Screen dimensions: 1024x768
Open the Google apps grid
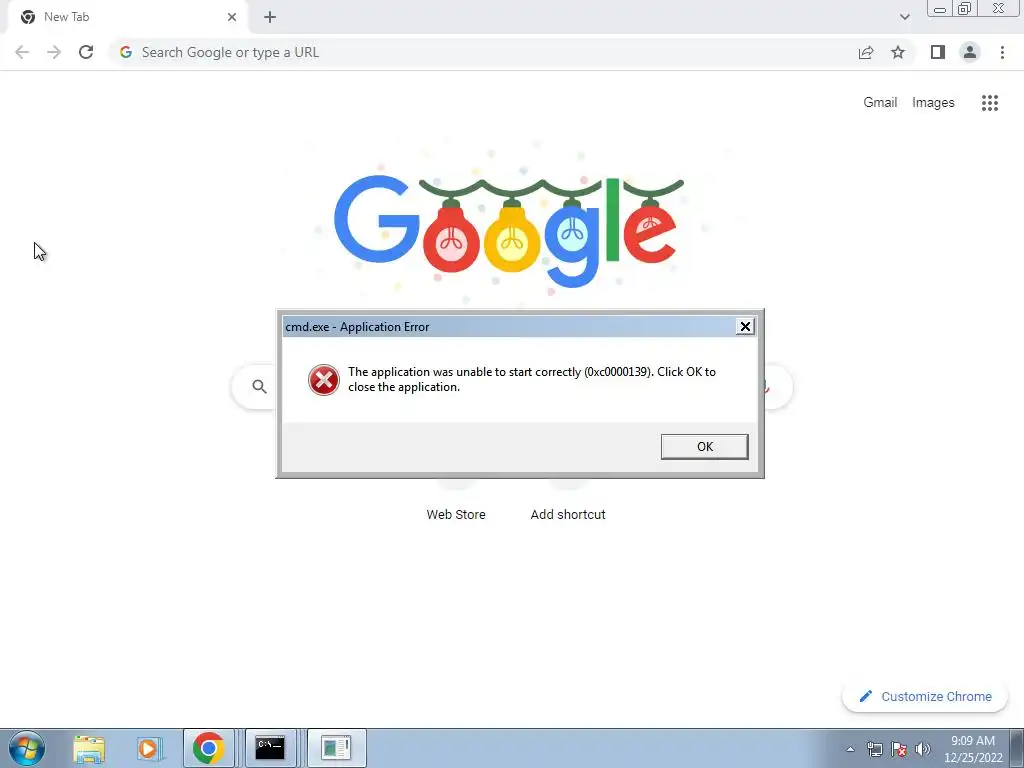(x=989, y=103)
